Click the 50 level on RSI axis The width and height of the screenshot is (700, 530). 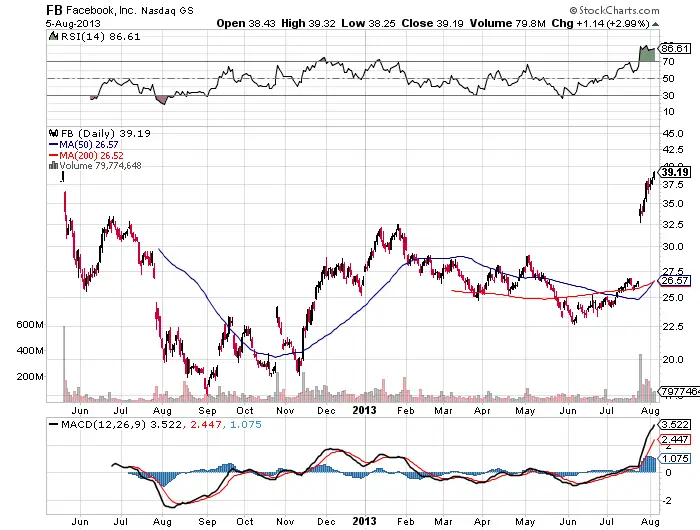pyautogui.click(x=668, y=79)
